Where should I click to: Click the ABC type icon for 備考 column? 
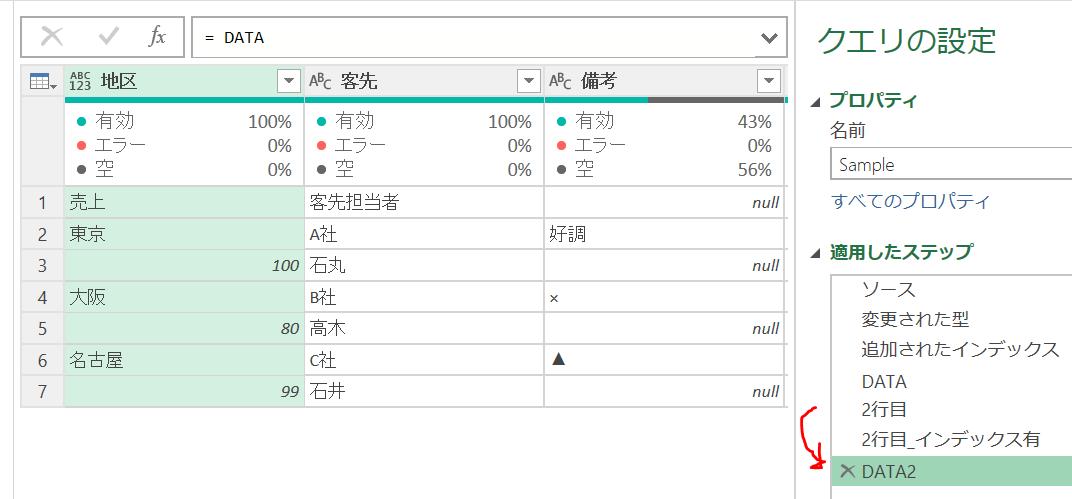(561, 82)
